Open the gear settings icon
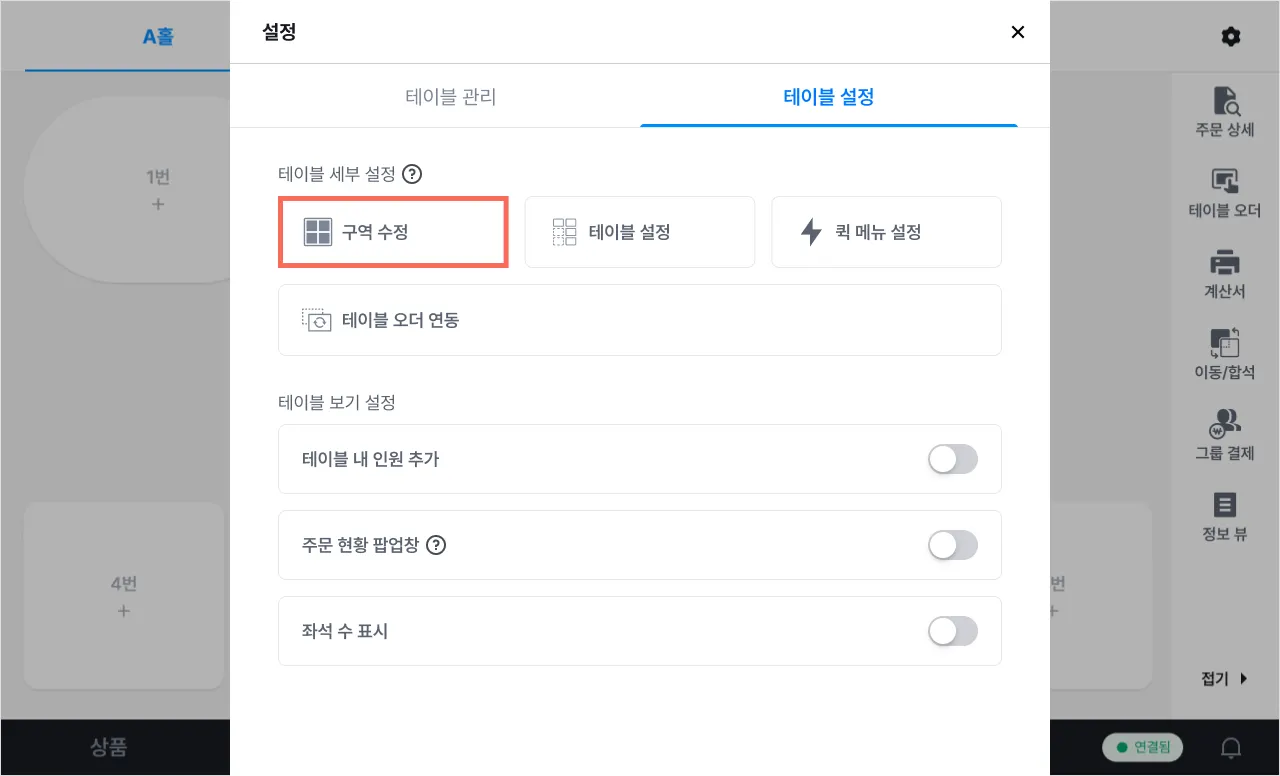The width and height of the screenshot is (1280, 776). pyautogui.click(x=1231, y=37)
